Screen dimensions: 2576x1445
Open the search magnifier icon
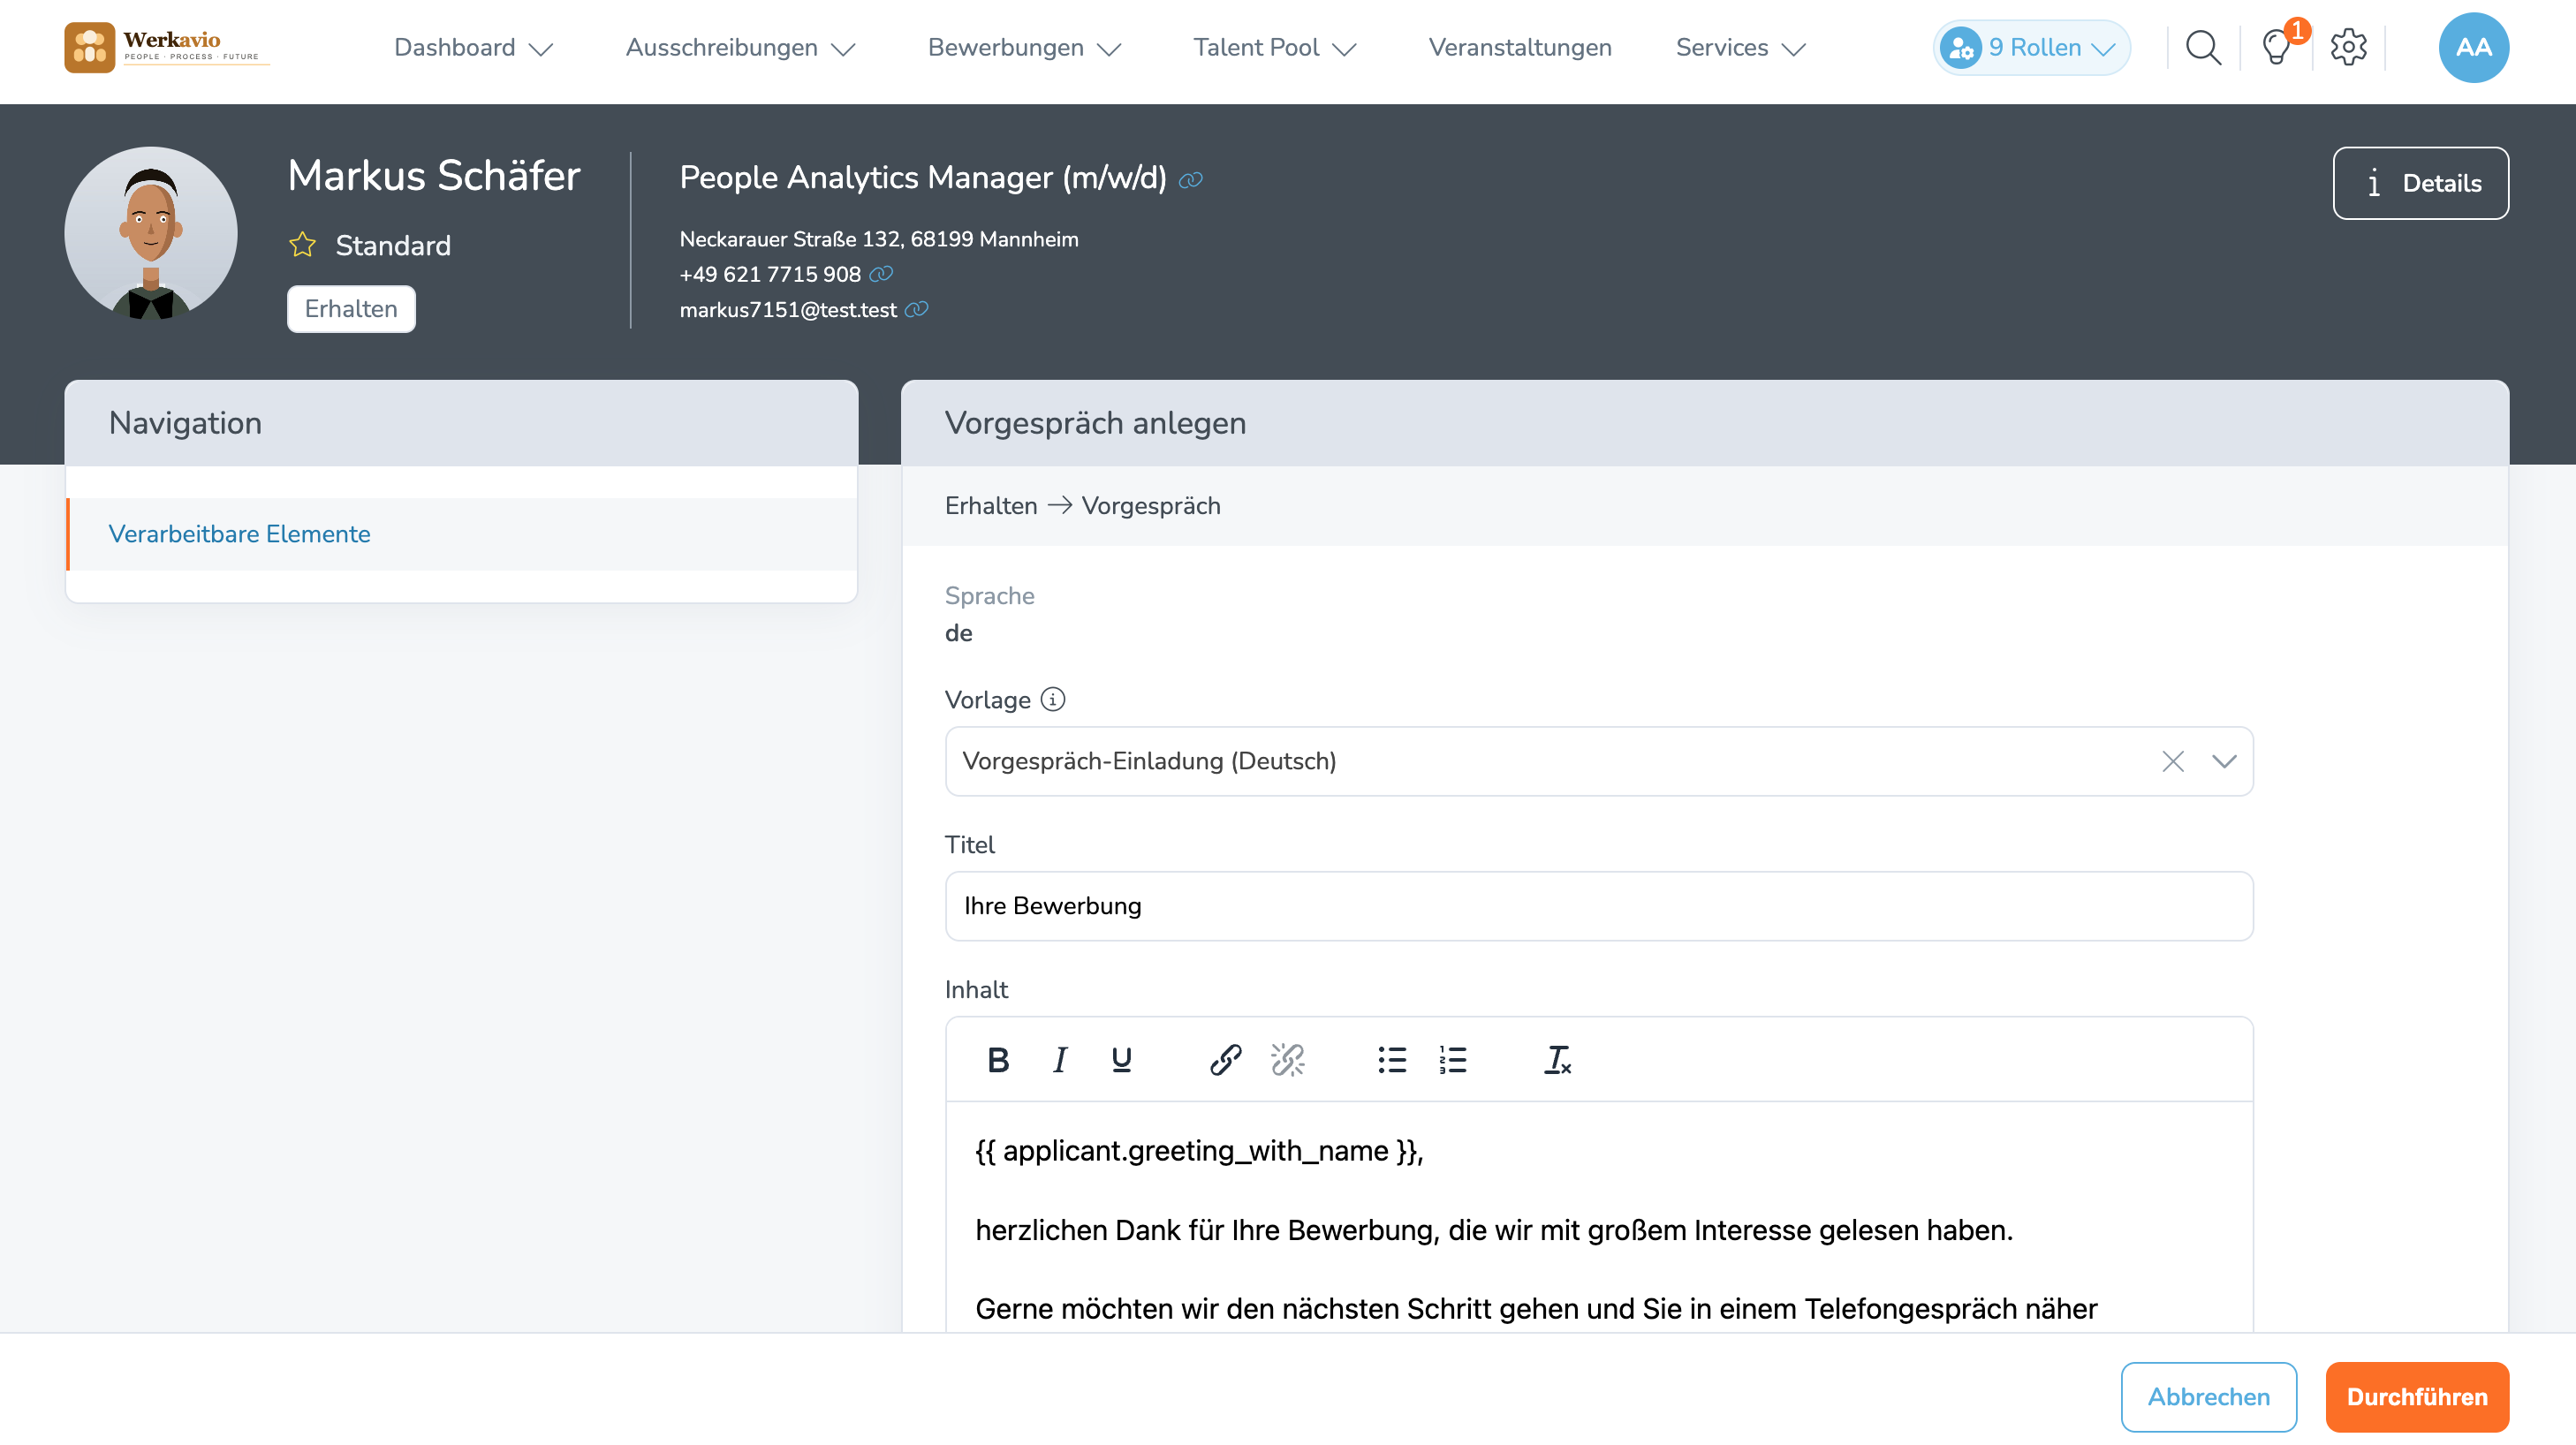coord(2203,47)
